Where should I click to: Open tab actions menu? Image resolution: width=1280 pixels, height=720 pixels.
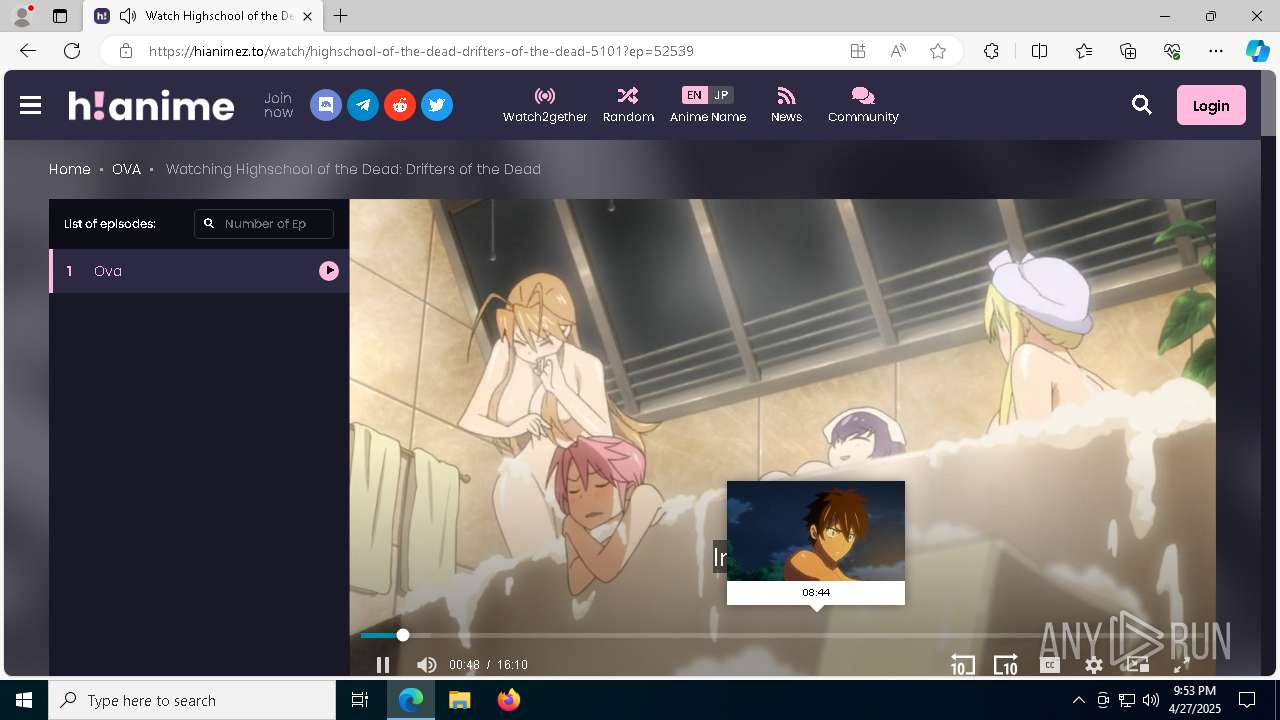(x=60, y=16)
